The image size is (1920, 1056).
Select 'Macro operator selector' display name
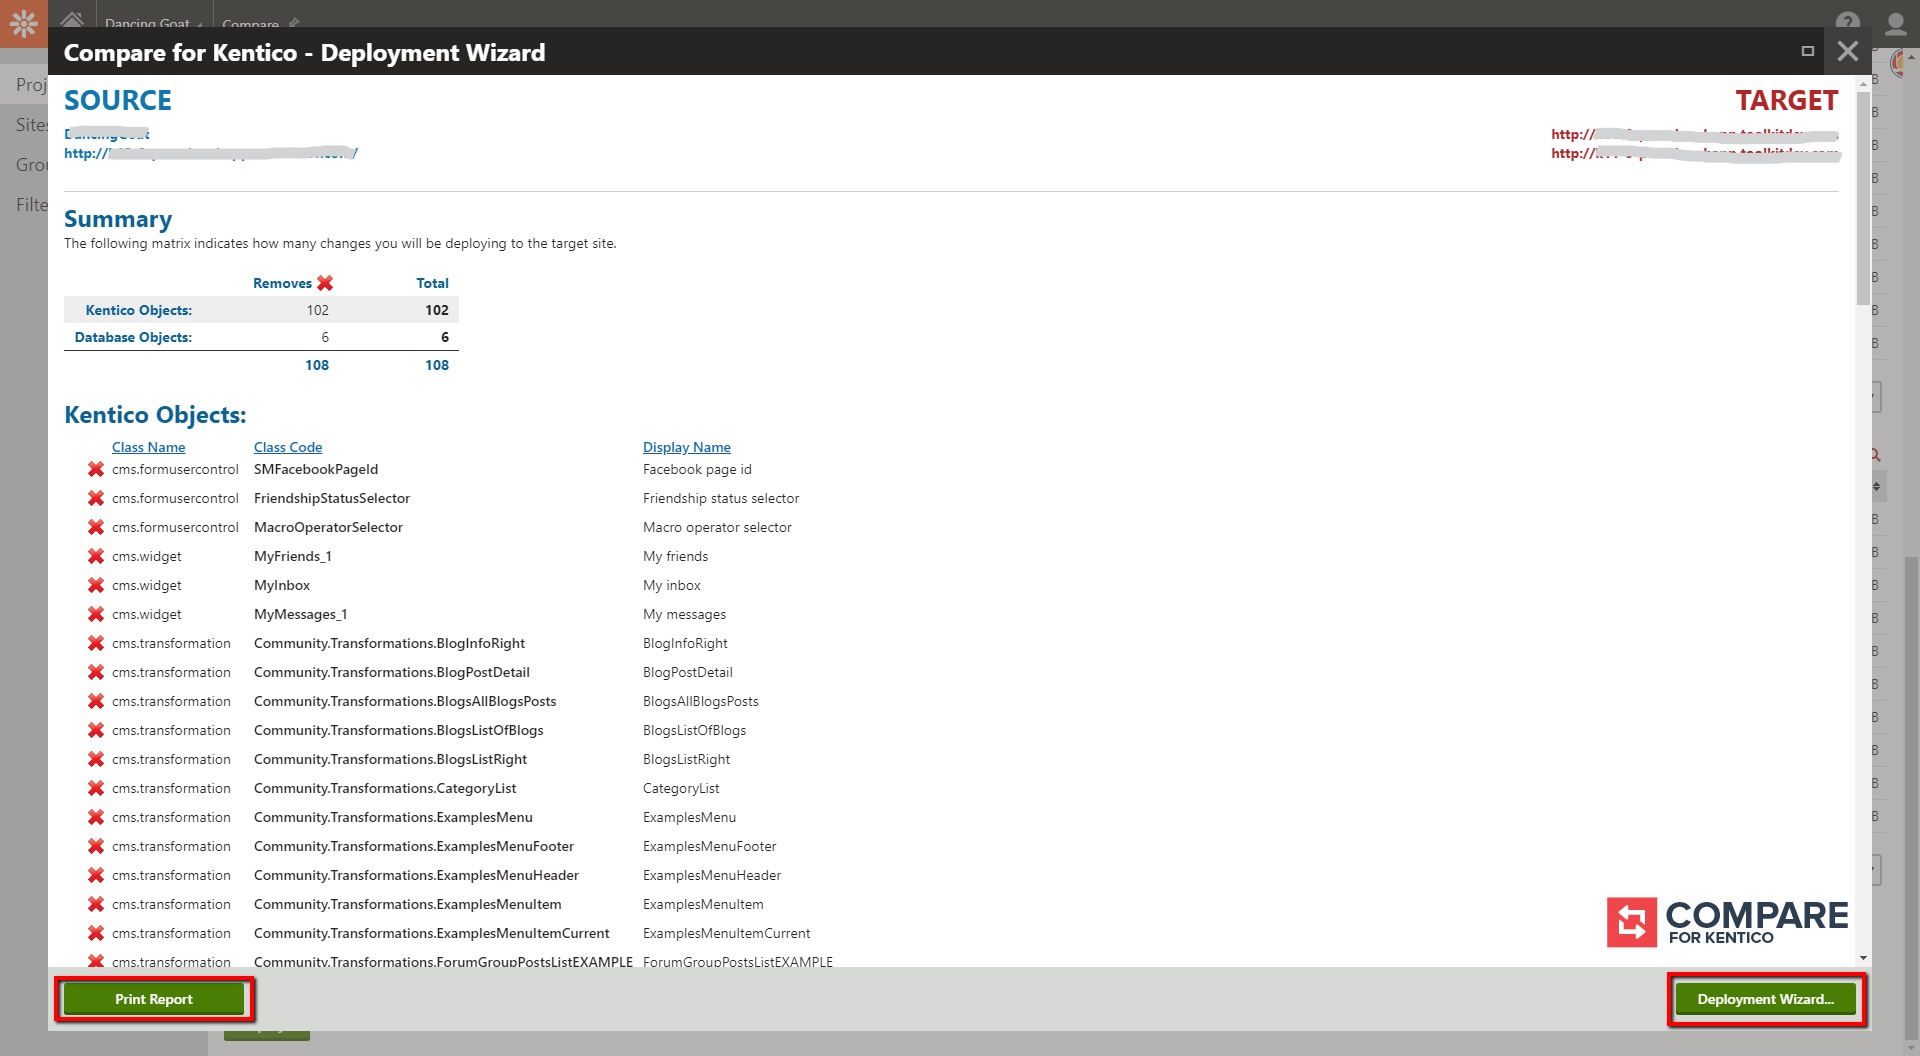pos(717,527)
